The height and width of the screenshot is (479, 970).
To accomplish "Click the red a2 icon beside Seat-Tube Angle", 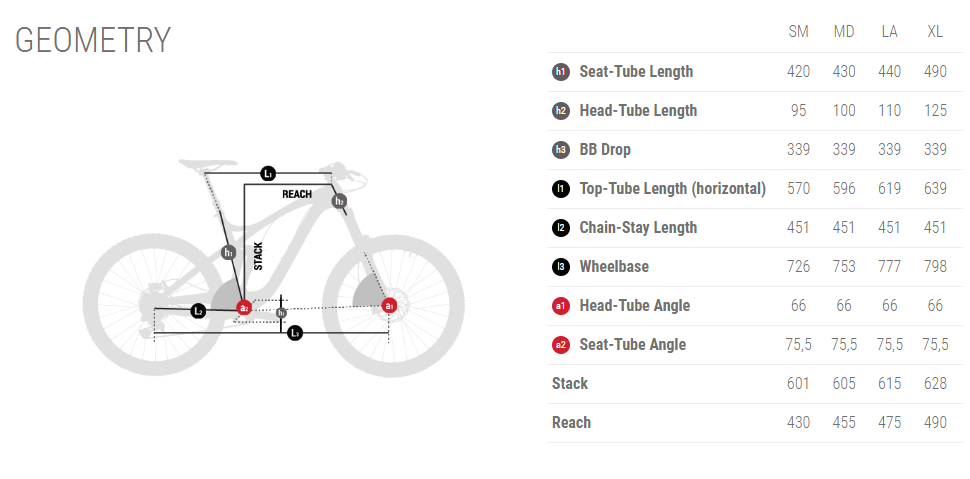I will coord(560,345).
